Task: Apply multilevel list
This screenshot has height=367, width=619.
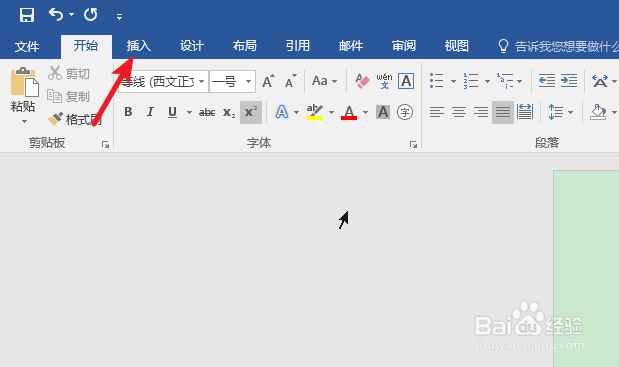Action: [505, 81]
